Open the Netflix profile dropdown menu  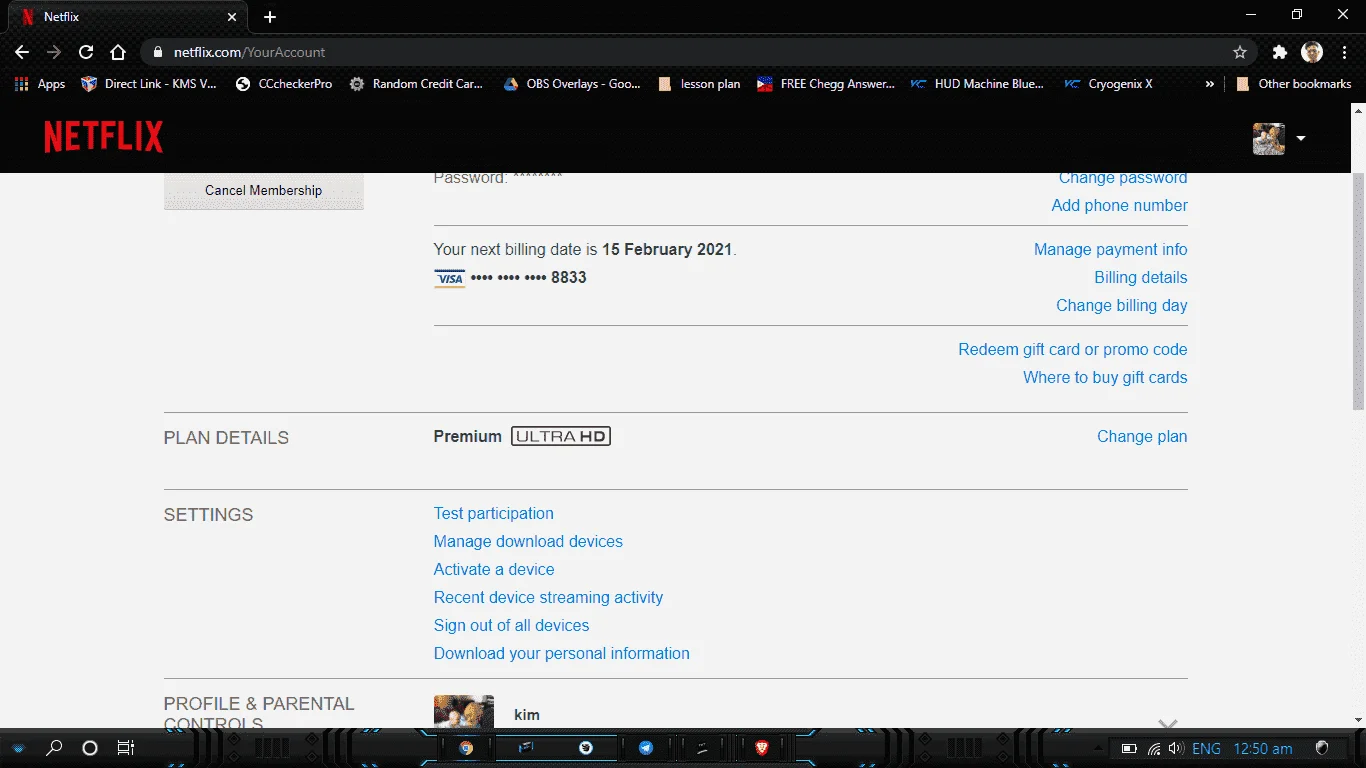1280,138
